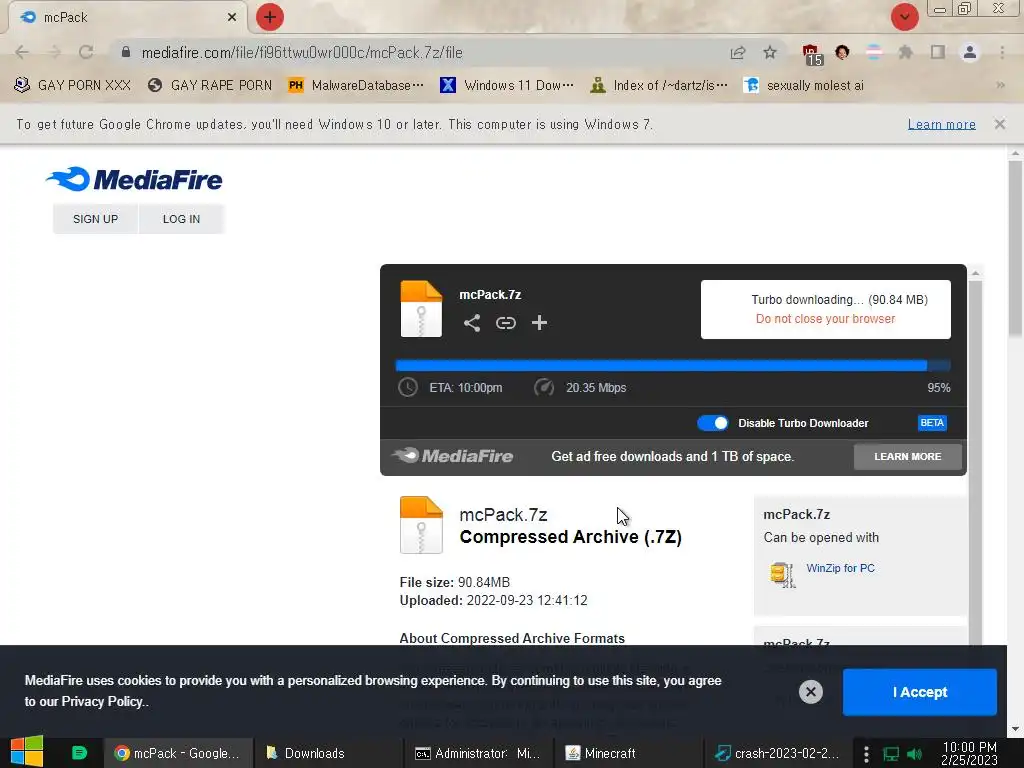Open the Windows Start menu
The height and width of the screenshot is (768, 1024).
[x=27, y=752]
